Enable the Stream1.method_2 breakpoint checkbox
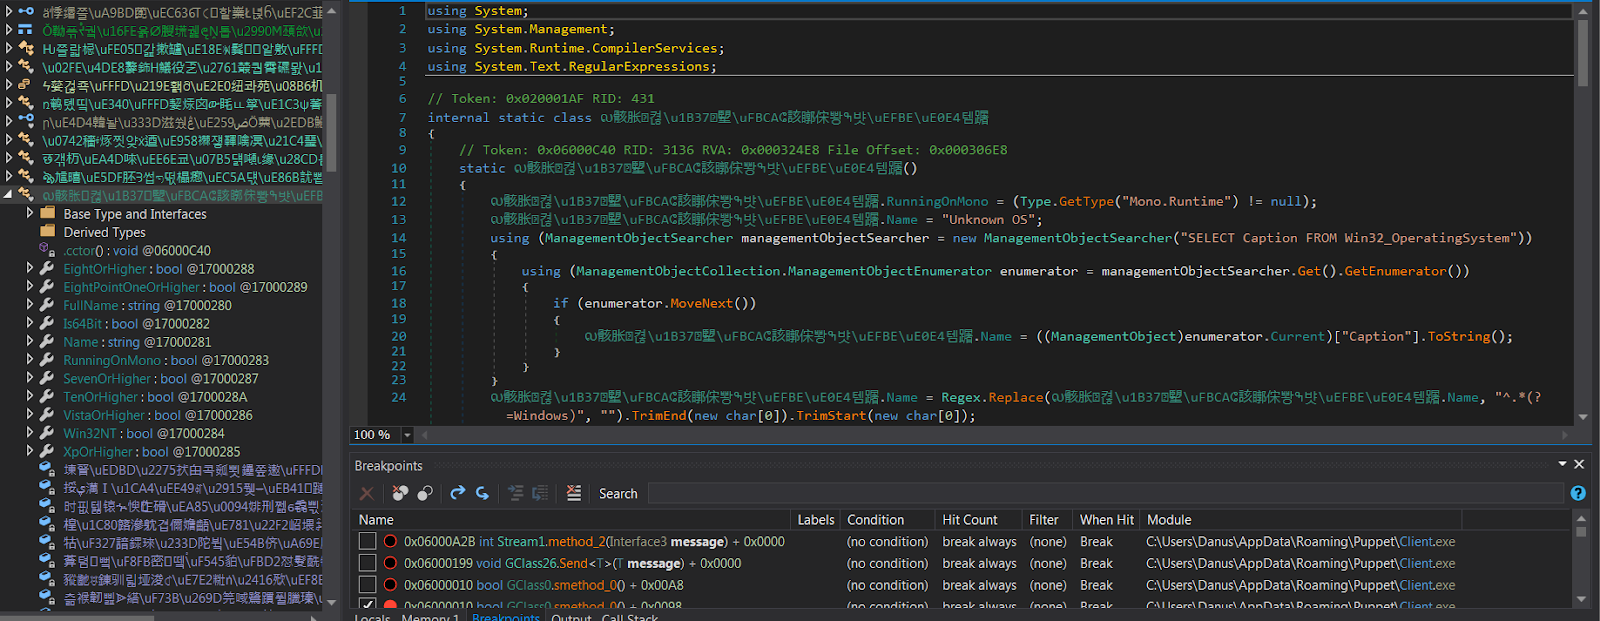Screen dimensions: 1600x621 (x=368, y=541)
